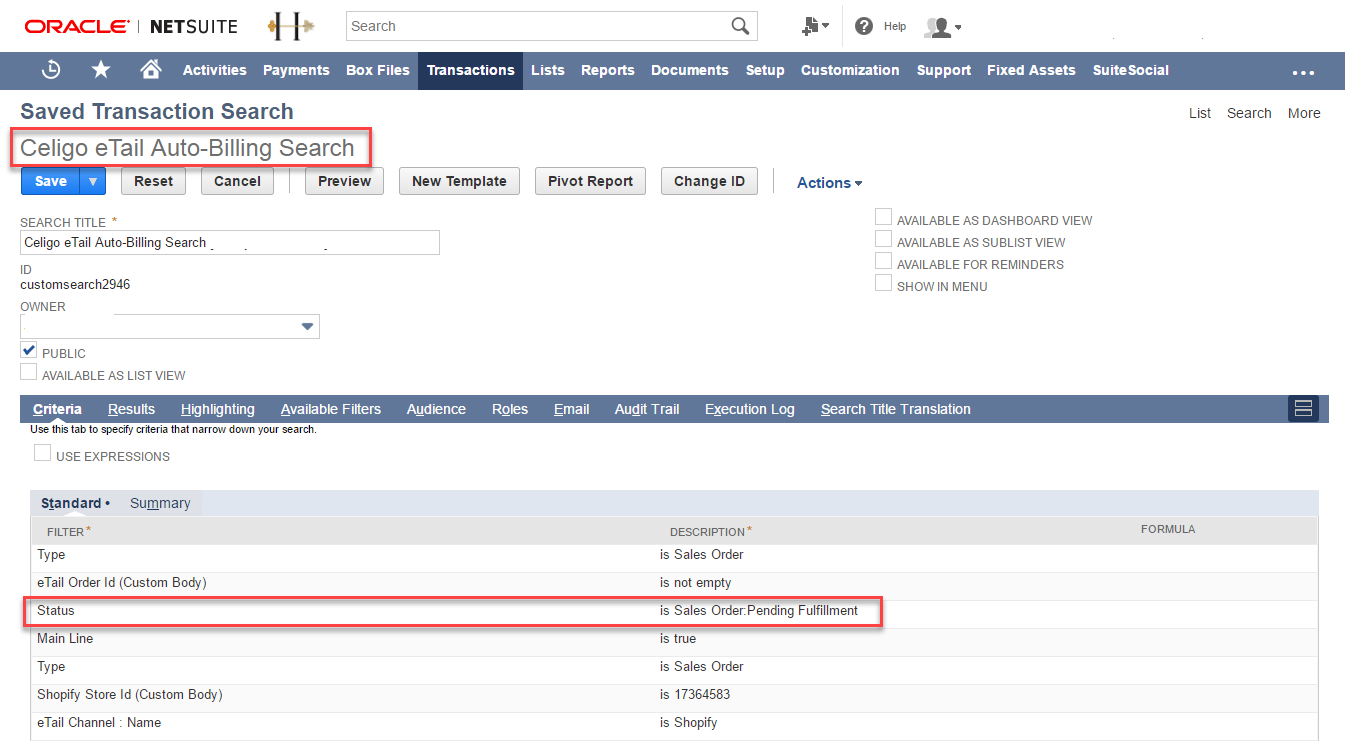The image size is (1345, 741).
Task: Click the New Template button
Action: click(x=460, y=181)
